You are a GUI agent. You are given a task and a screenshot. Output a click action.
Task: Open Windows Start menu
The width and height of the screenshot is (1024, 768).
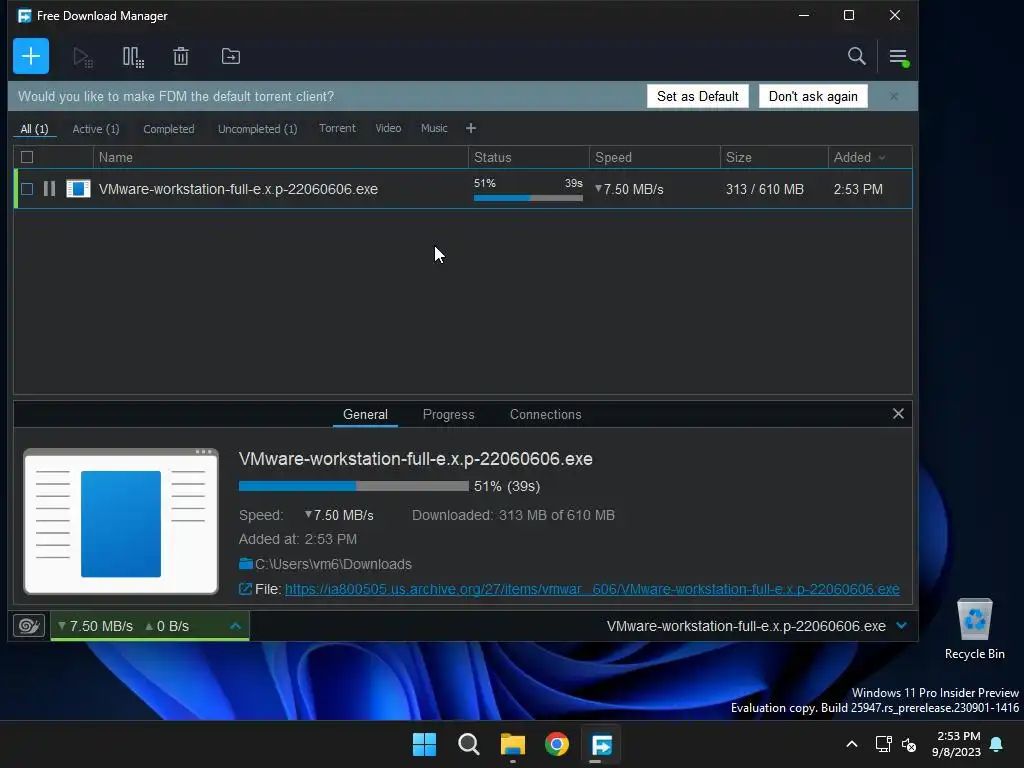(x=424, y=744)
